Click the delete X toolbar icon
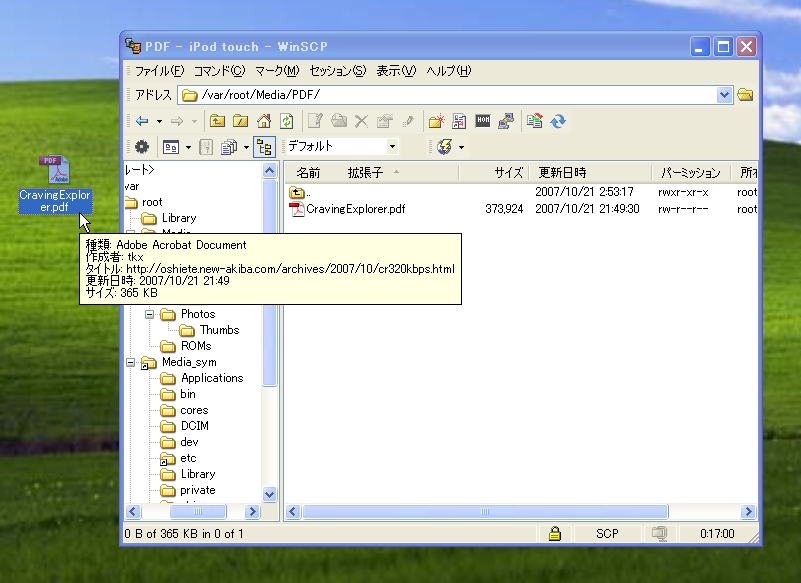This screenshot has width=801, height=583. pyautogui.click(x=361, y=121)
